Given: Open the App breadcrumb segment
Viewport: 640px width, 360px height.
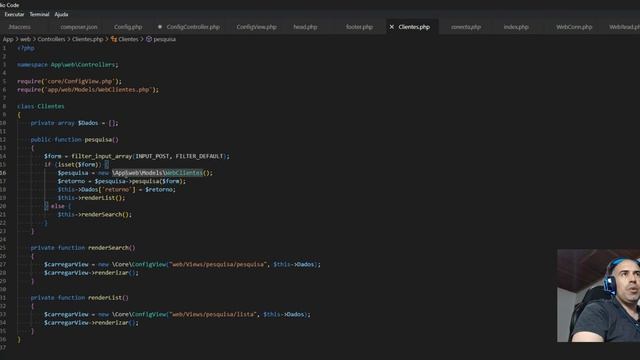Looking at the screenshot, I should tap(8, 39).
